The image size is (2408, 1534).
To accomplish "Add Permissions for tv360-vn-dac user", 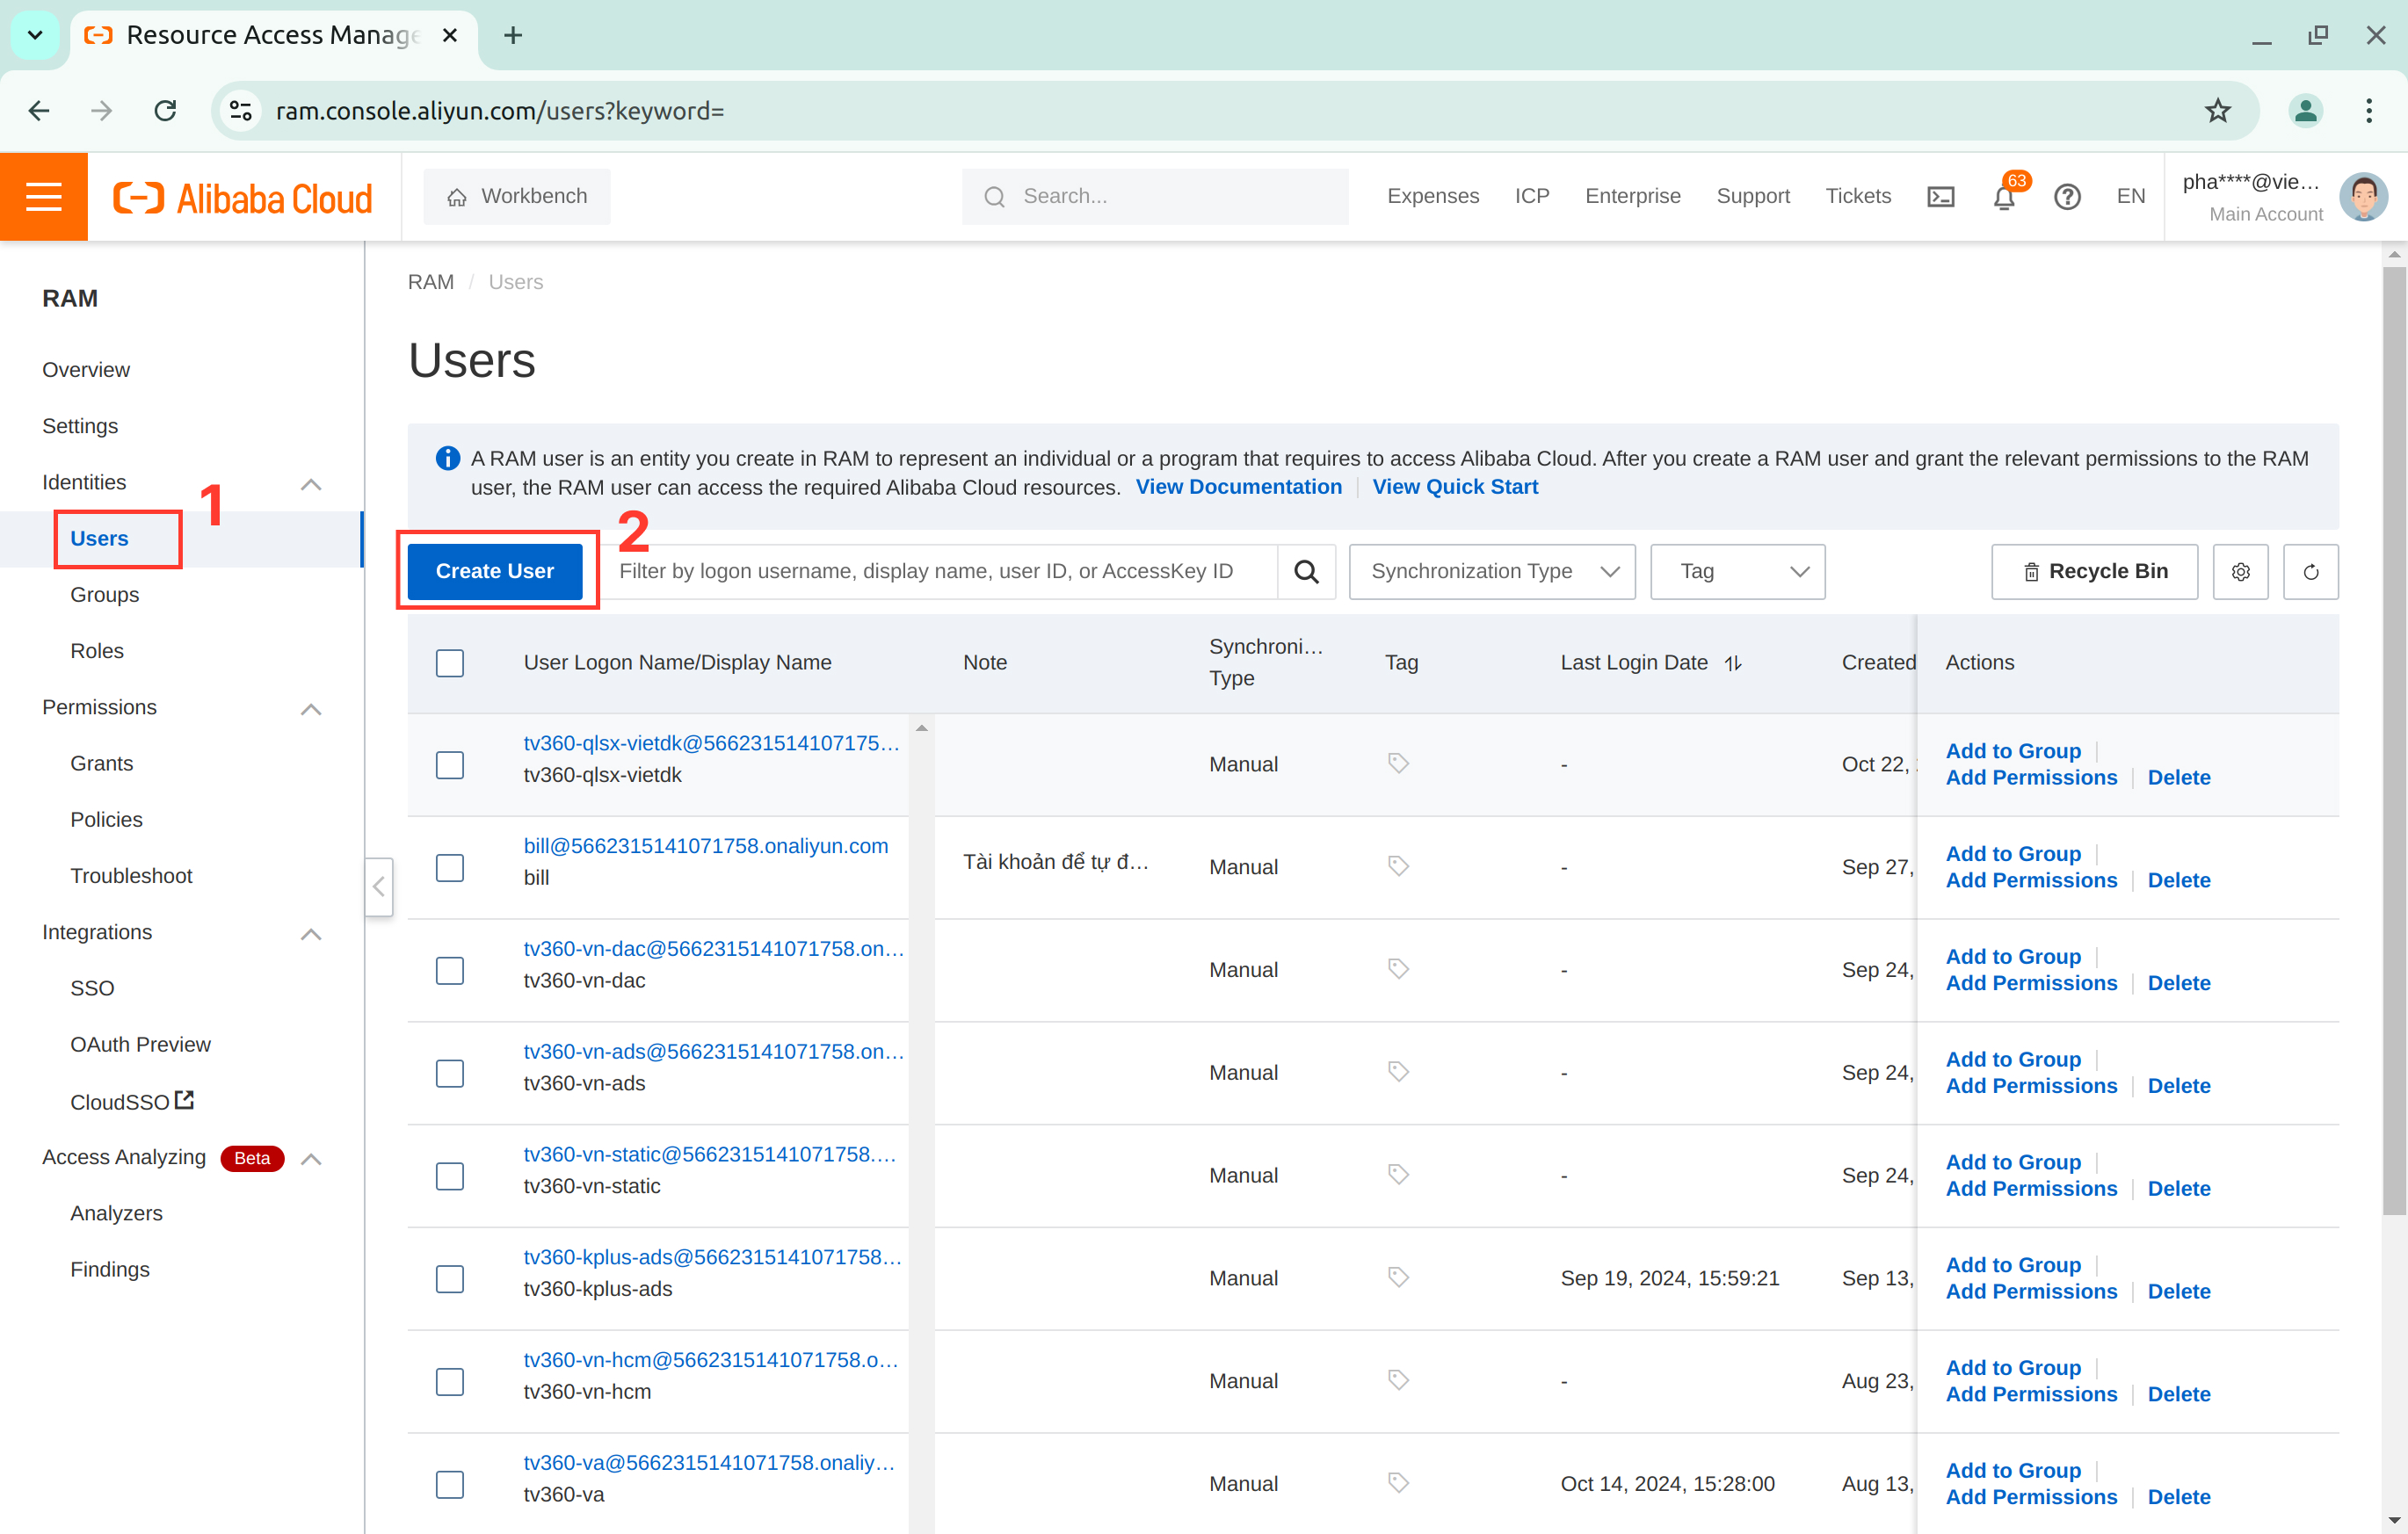I will (2031, 983).
